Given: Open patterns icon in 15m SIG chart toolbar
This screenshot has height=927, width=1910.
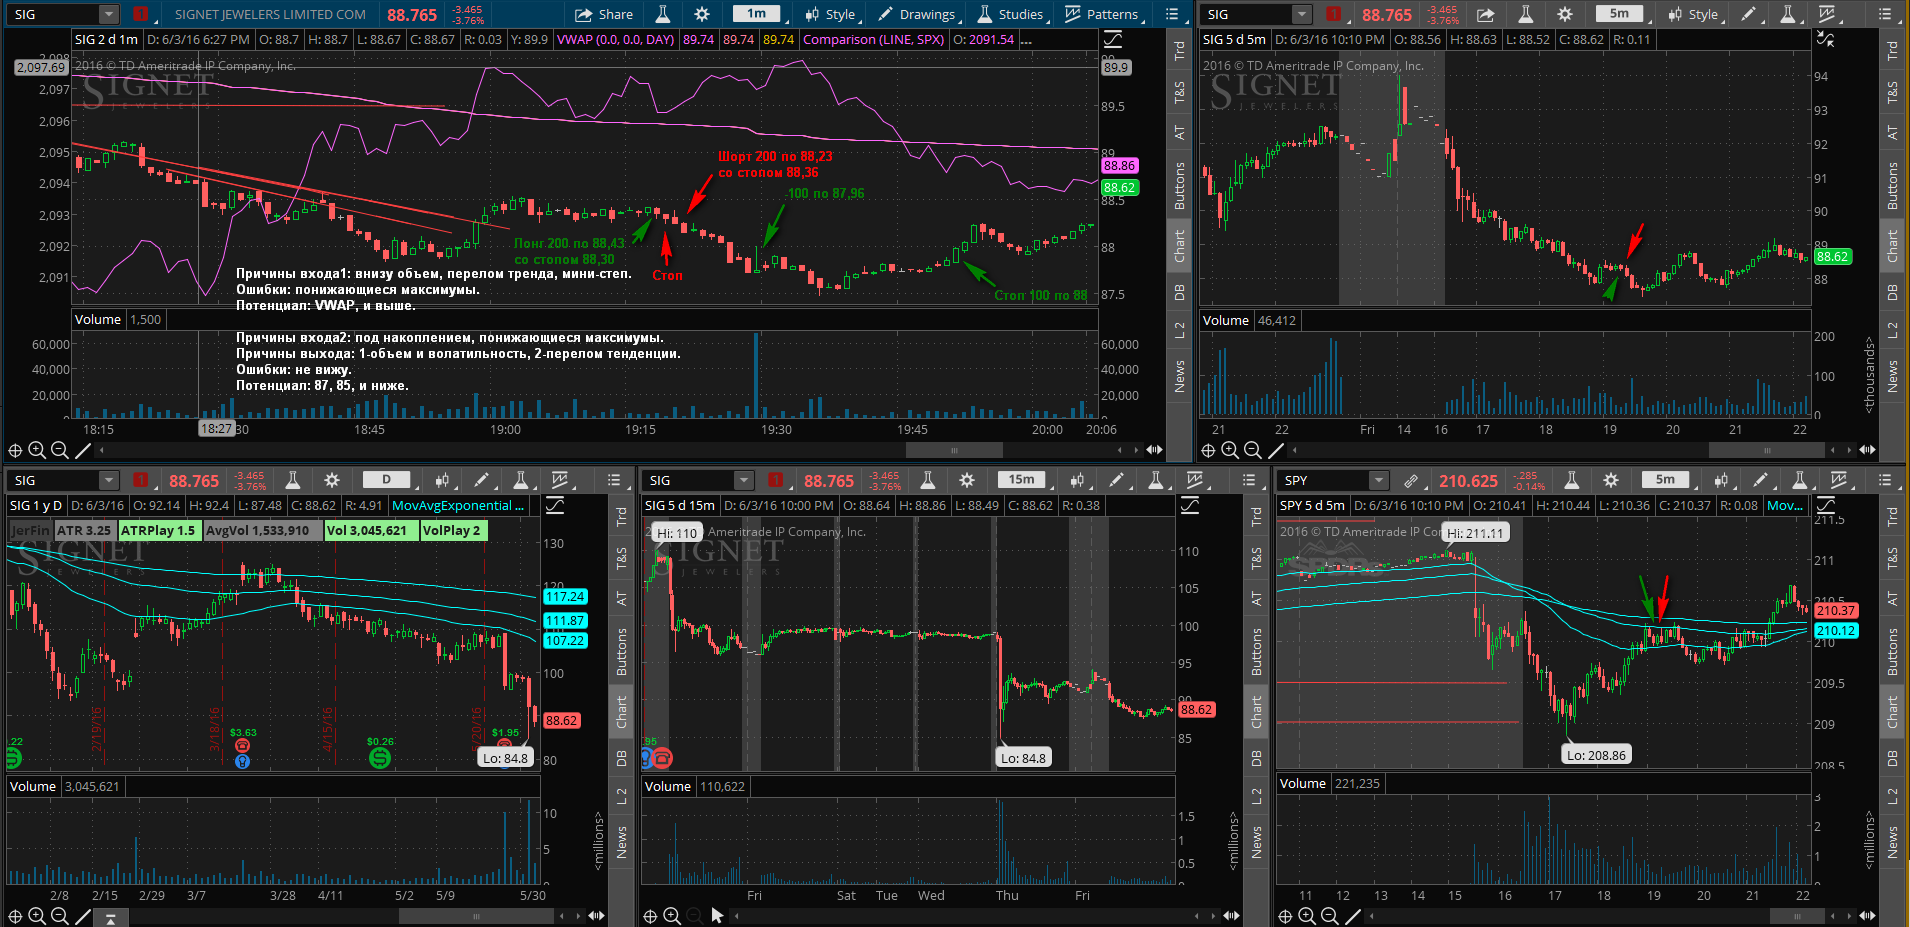Looking at the screenshot, I should (1194, 480).
